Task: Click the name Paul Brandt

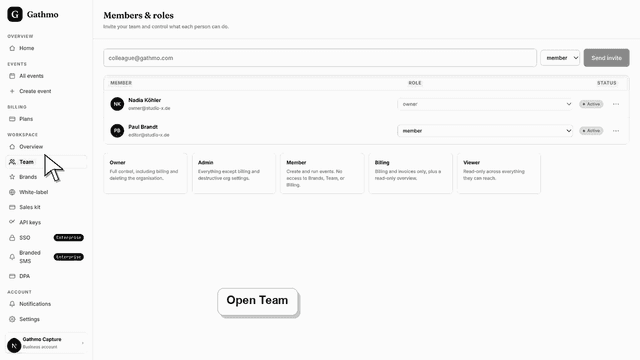Action: pos(143,127)
